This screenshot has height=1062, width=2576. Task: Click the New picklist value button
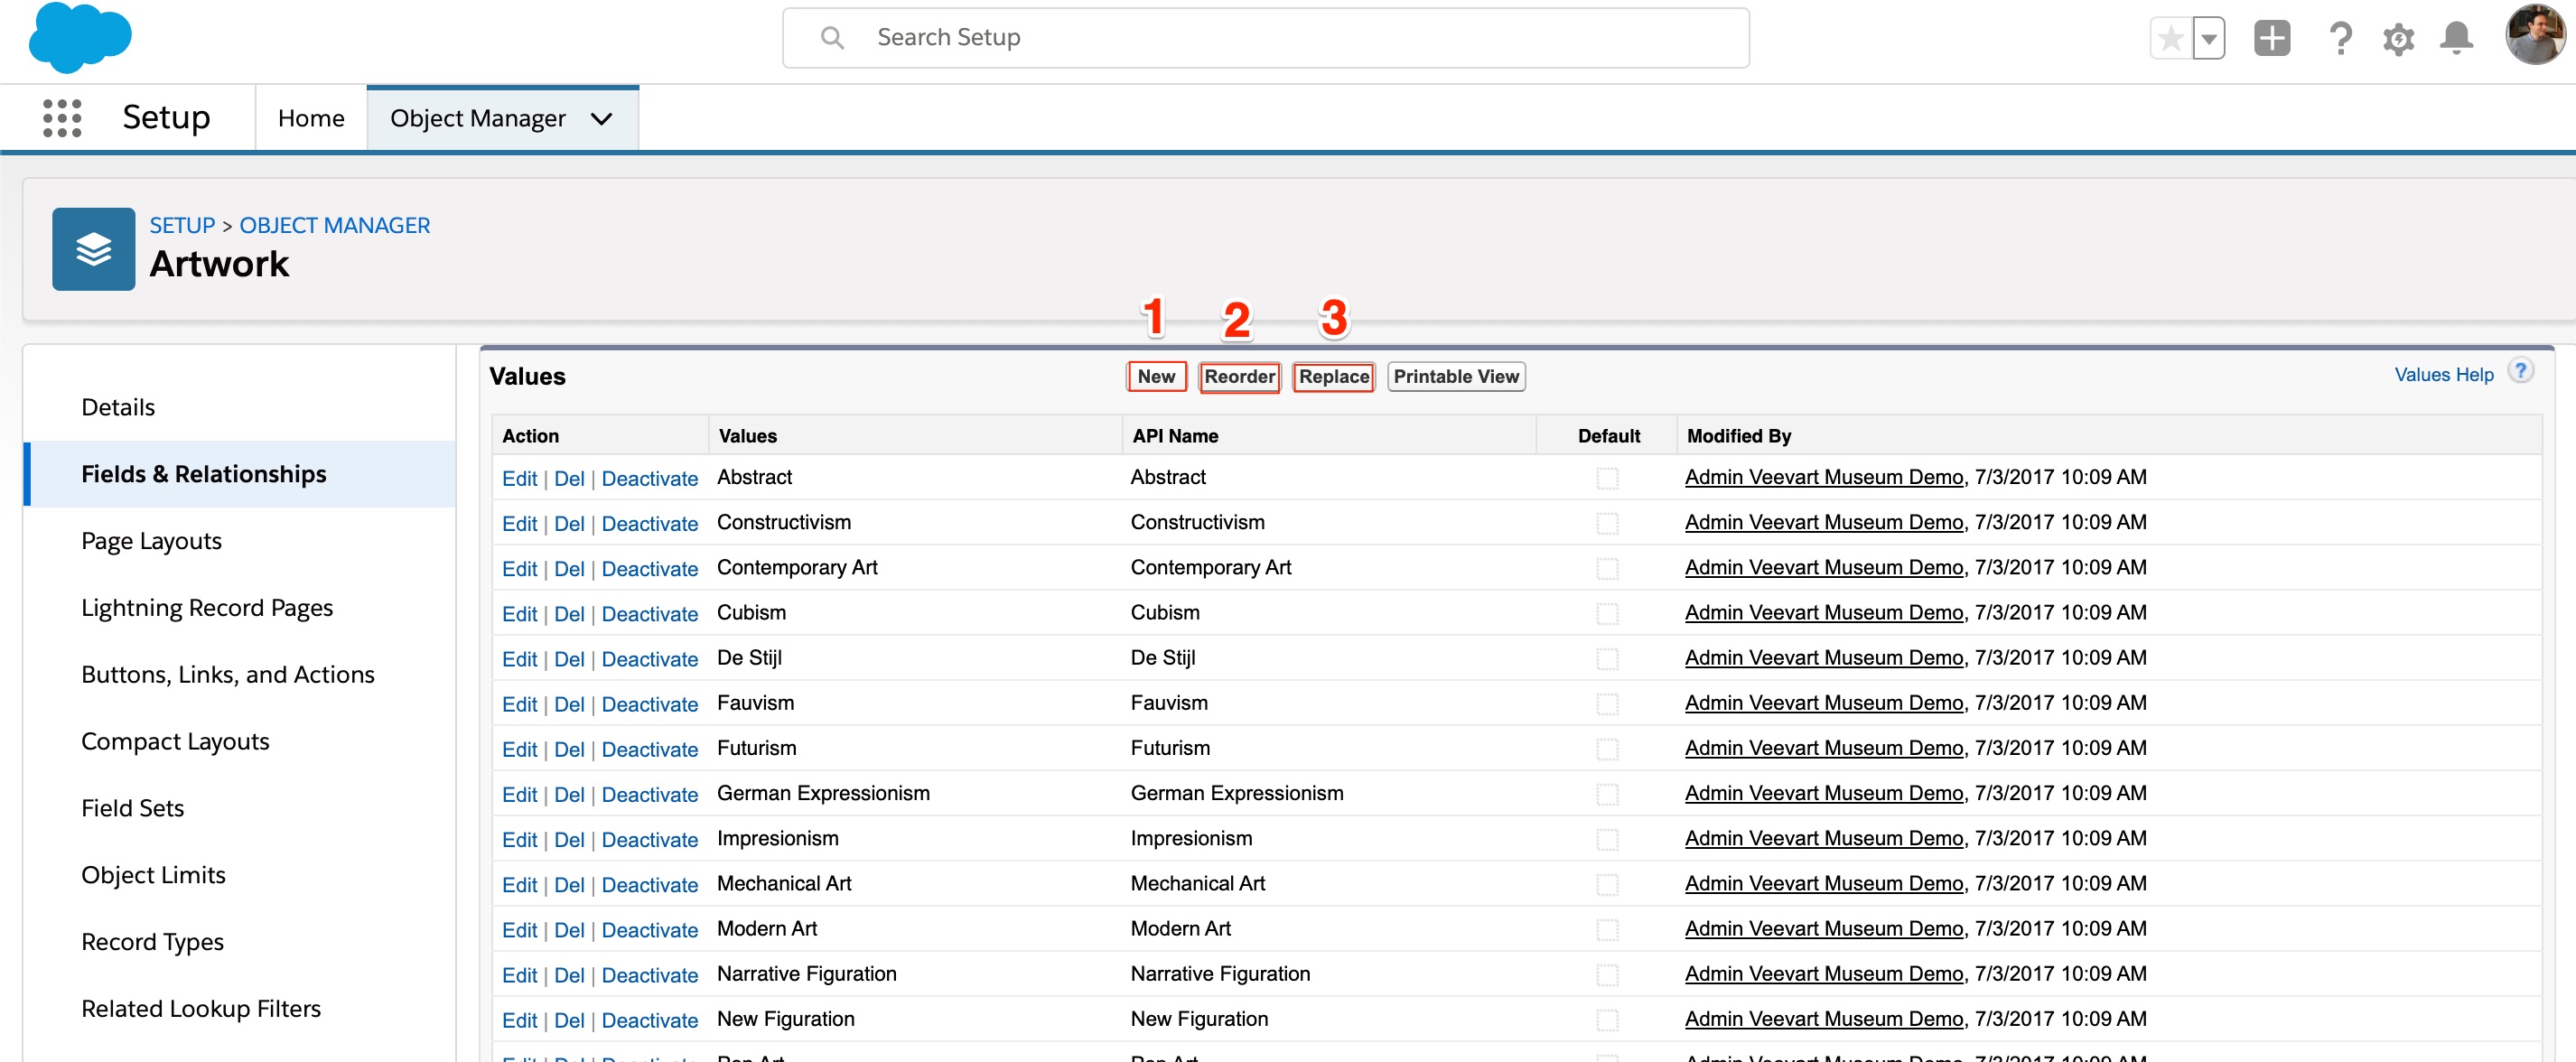(1157, 377)
